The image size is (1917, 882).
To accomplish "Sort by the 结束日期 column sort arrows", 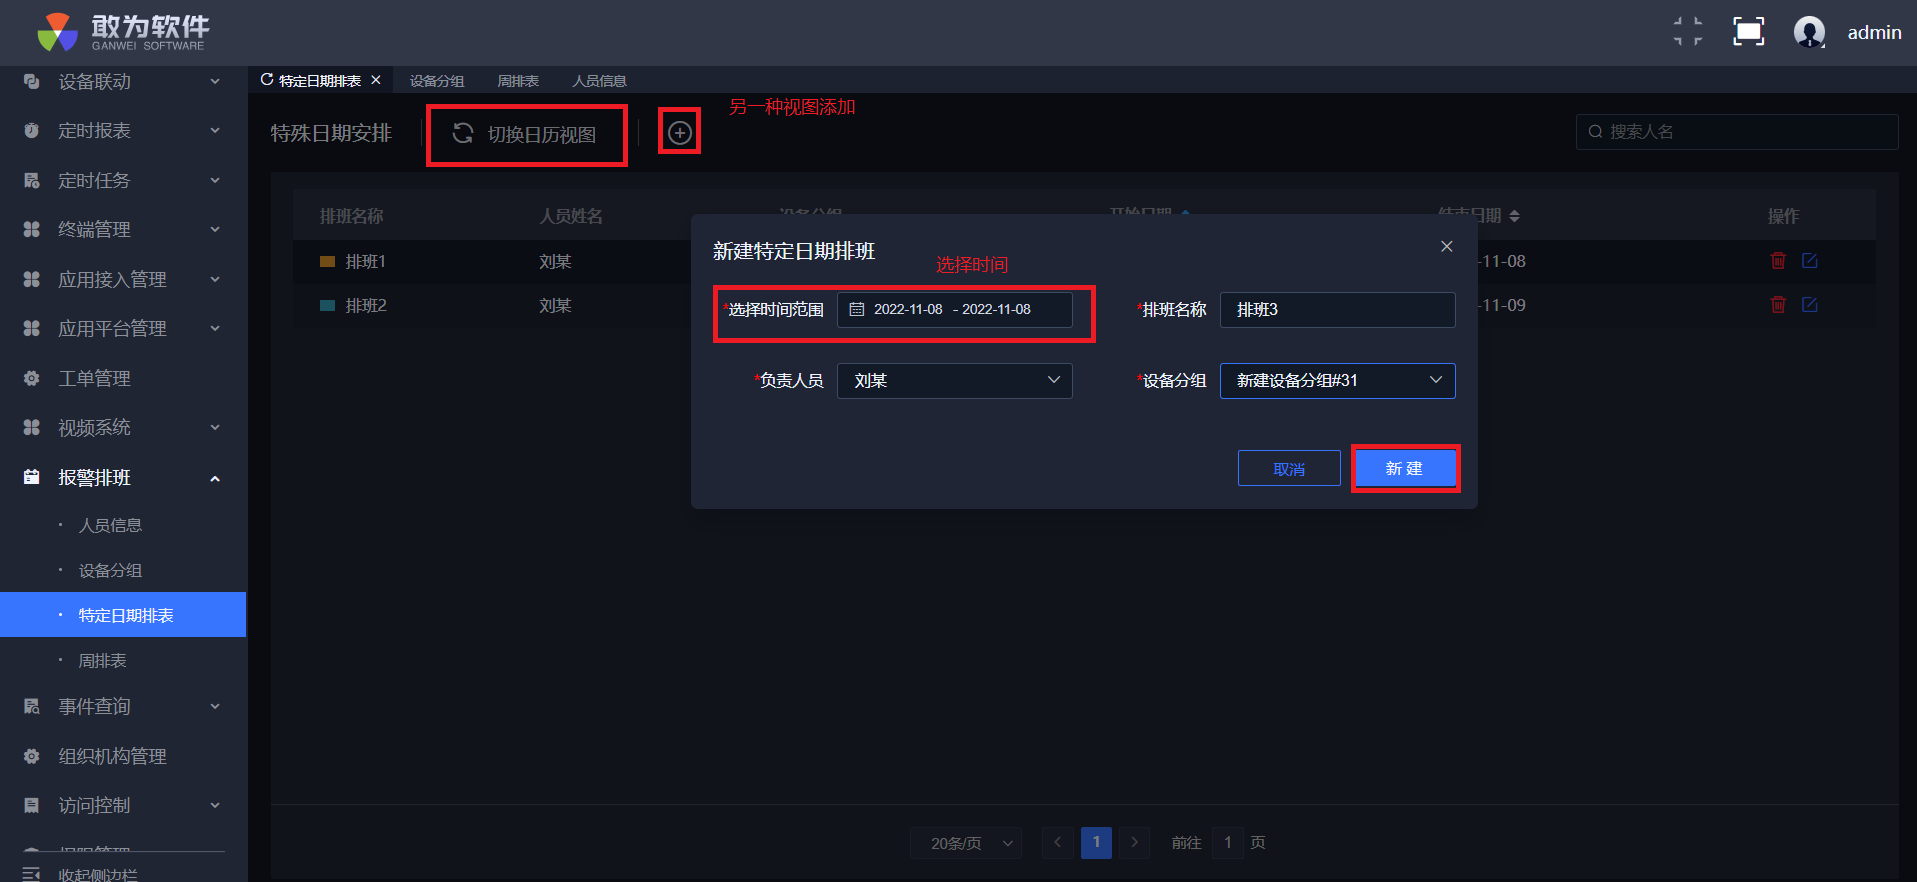I will pyautogui.click(x=1514, y=216).
